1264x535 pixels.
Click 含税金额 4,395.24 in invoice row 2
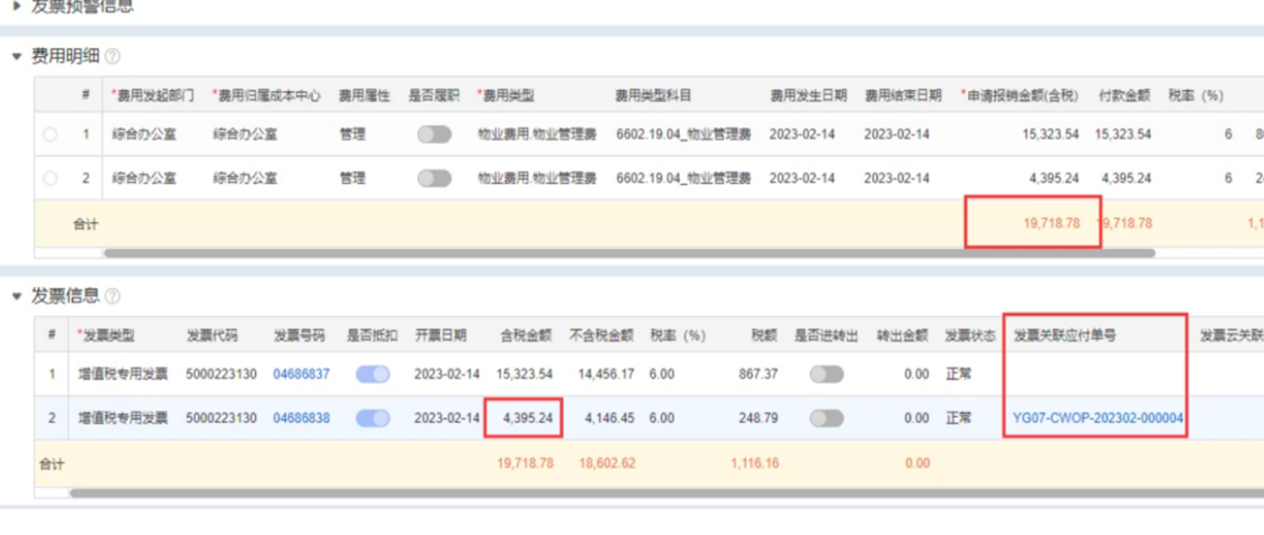[526, 418]
